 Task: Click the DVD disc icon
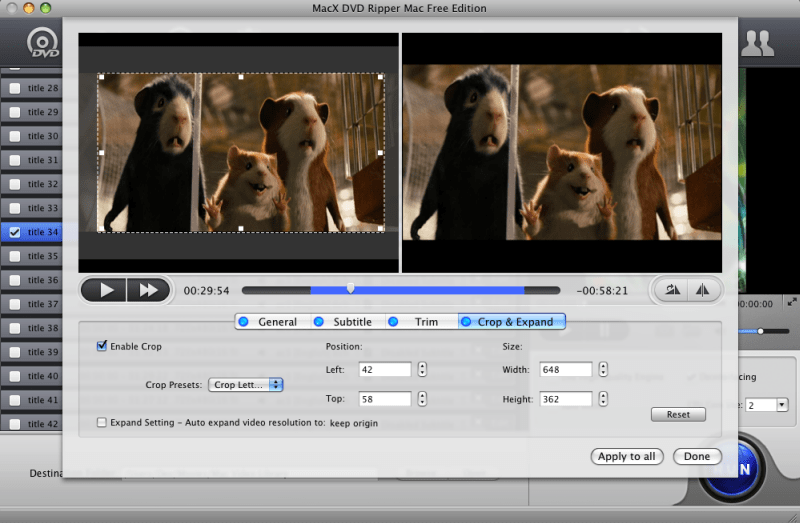pos(43,43)
